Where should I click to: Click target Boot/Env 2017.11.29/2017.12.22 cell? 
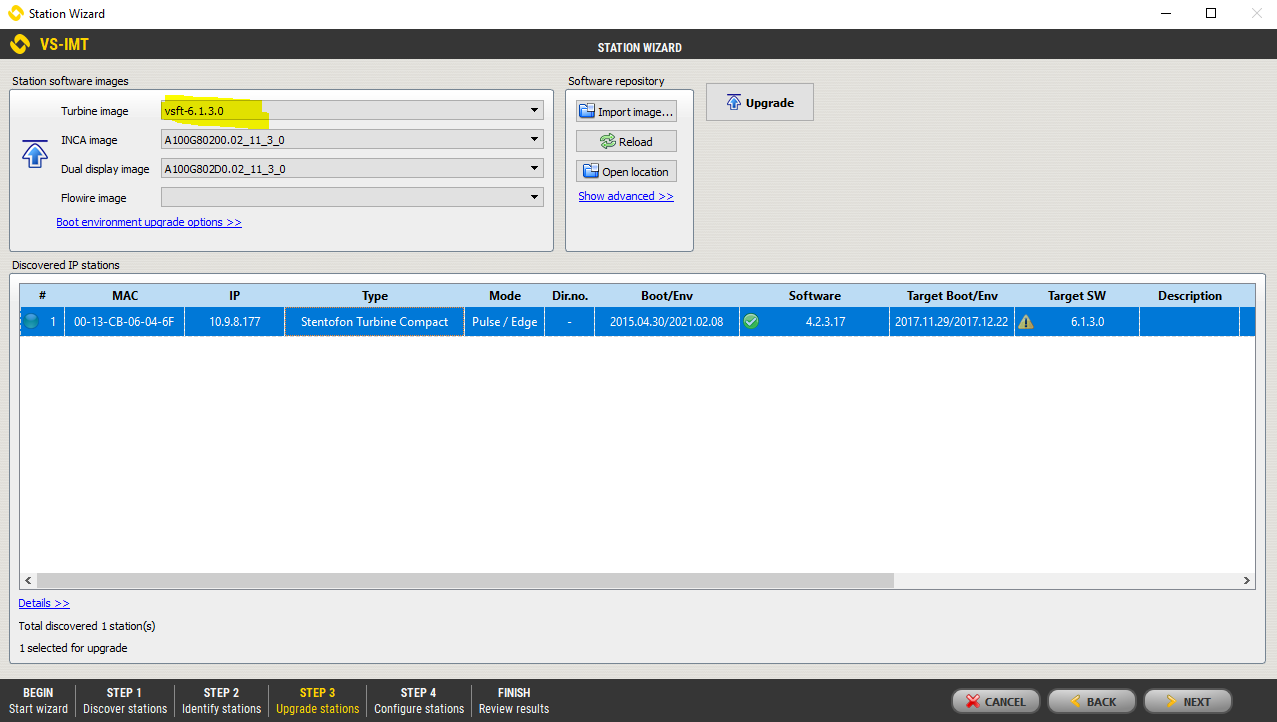pos(952,322)
